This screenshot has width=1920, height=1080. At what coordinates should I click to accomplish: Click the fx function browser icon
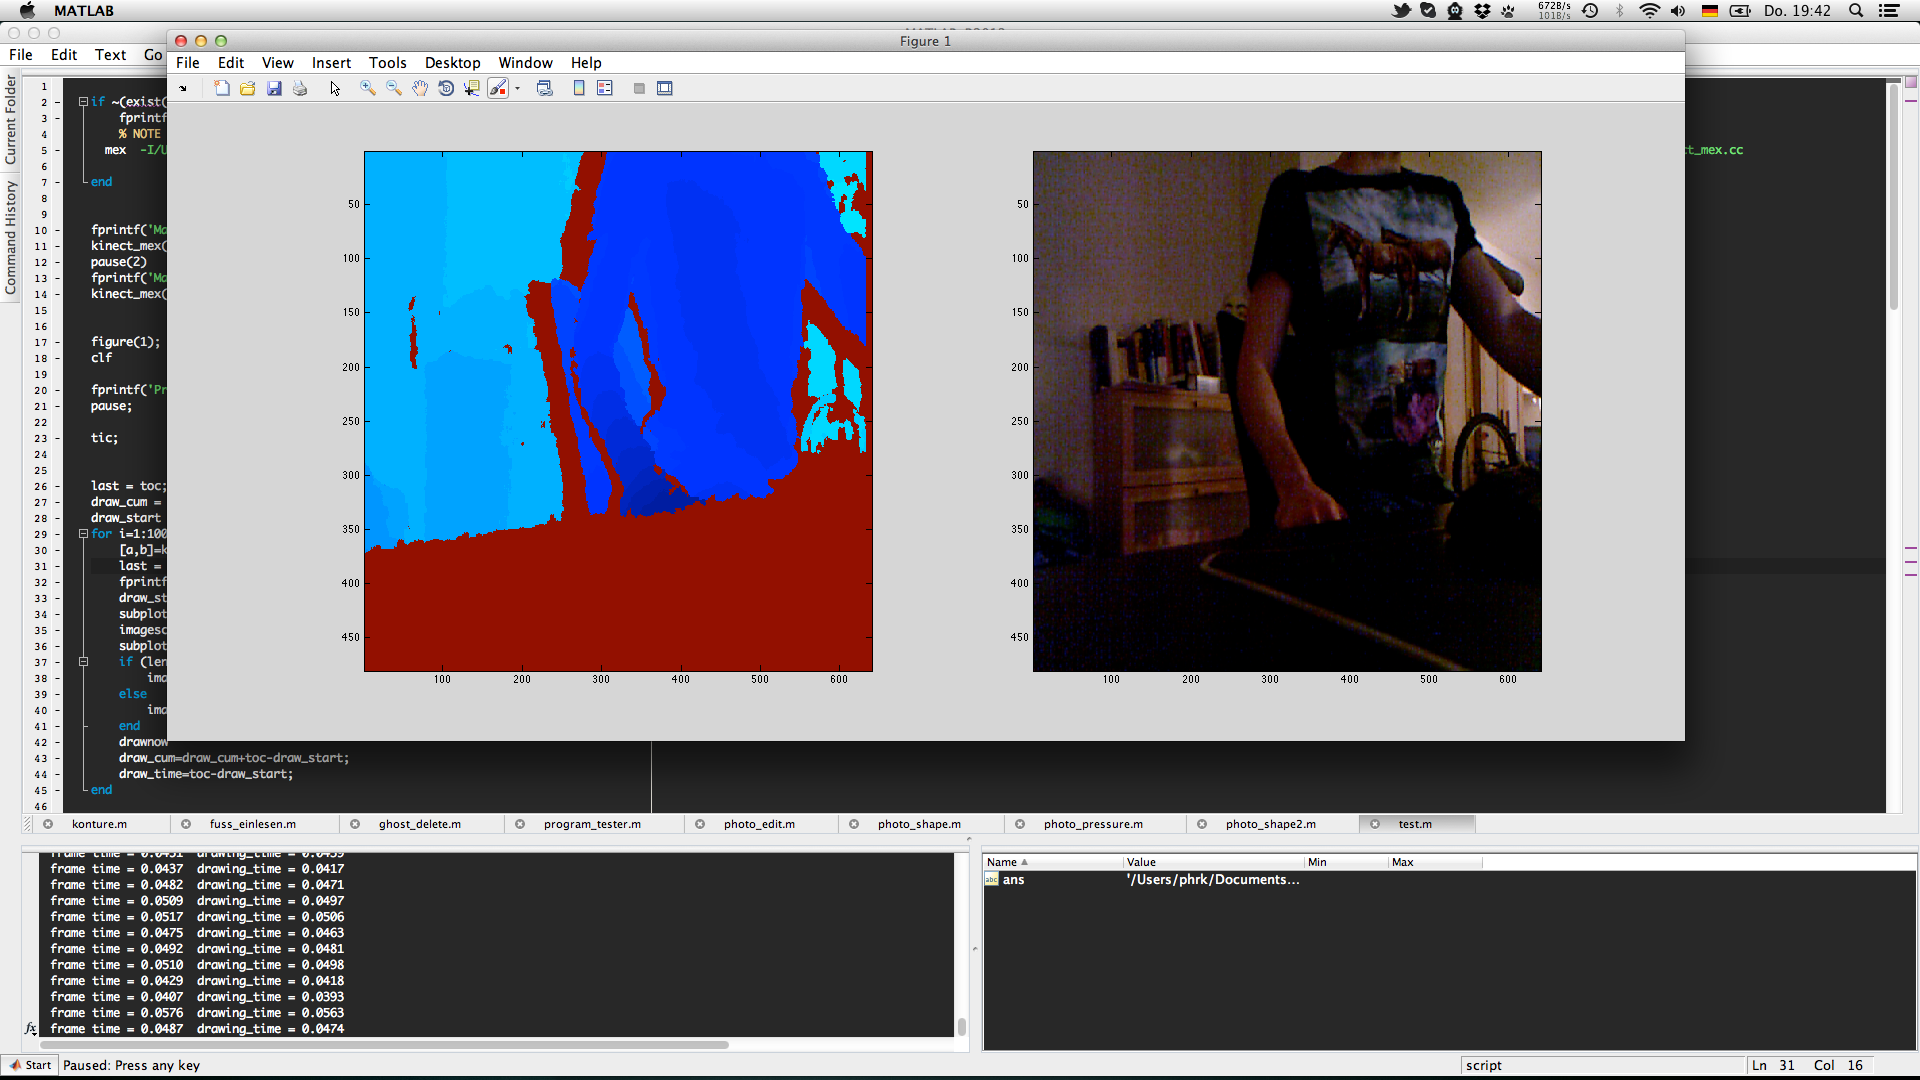tap(30, 1028)
